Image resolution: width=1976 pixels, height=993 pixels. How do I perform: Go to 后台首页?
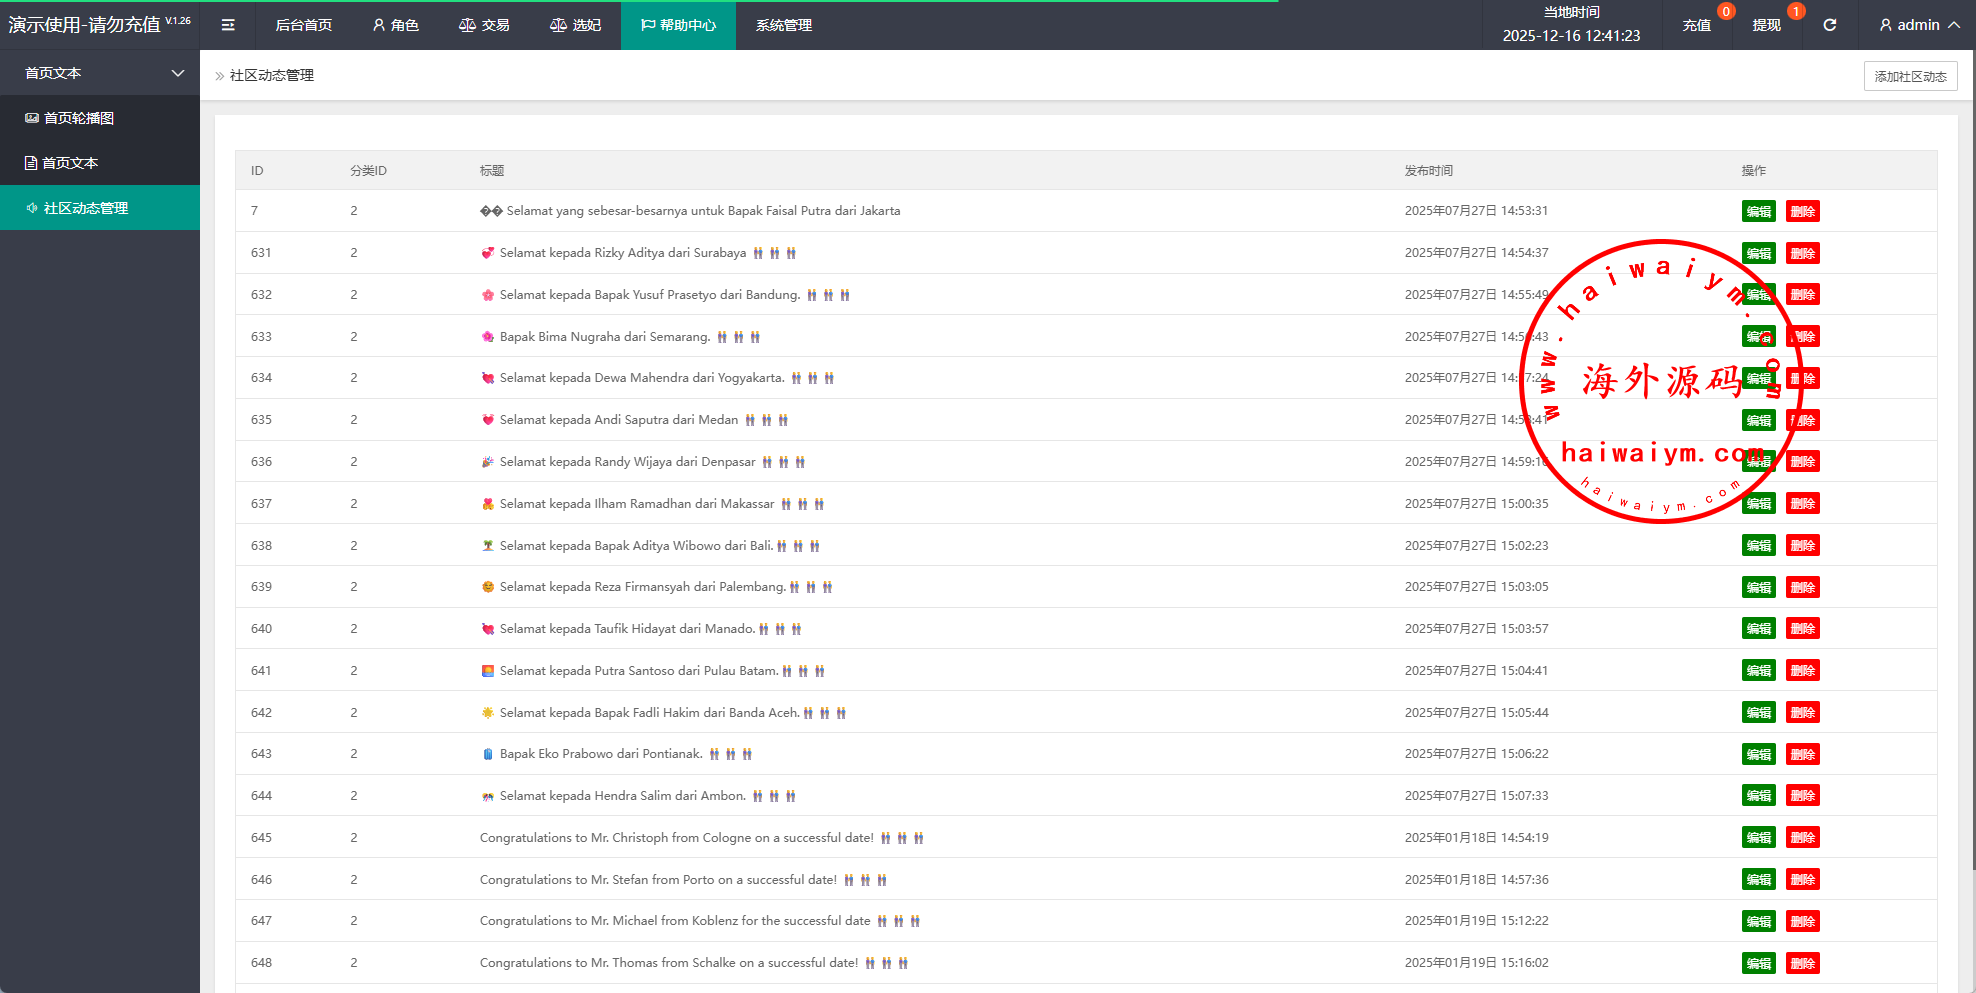[x=303, y=25]
